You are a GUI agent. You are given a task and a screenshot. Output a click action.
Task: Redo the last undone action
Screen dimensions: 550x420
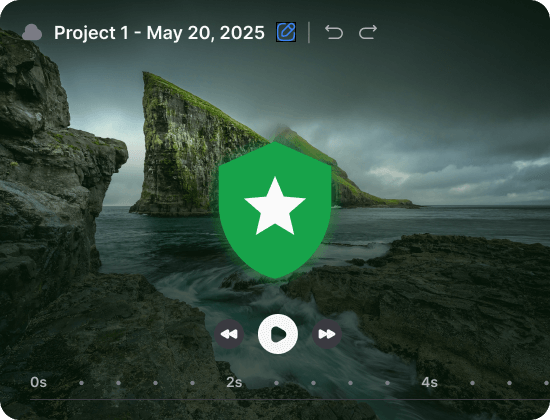coord(368,32)
